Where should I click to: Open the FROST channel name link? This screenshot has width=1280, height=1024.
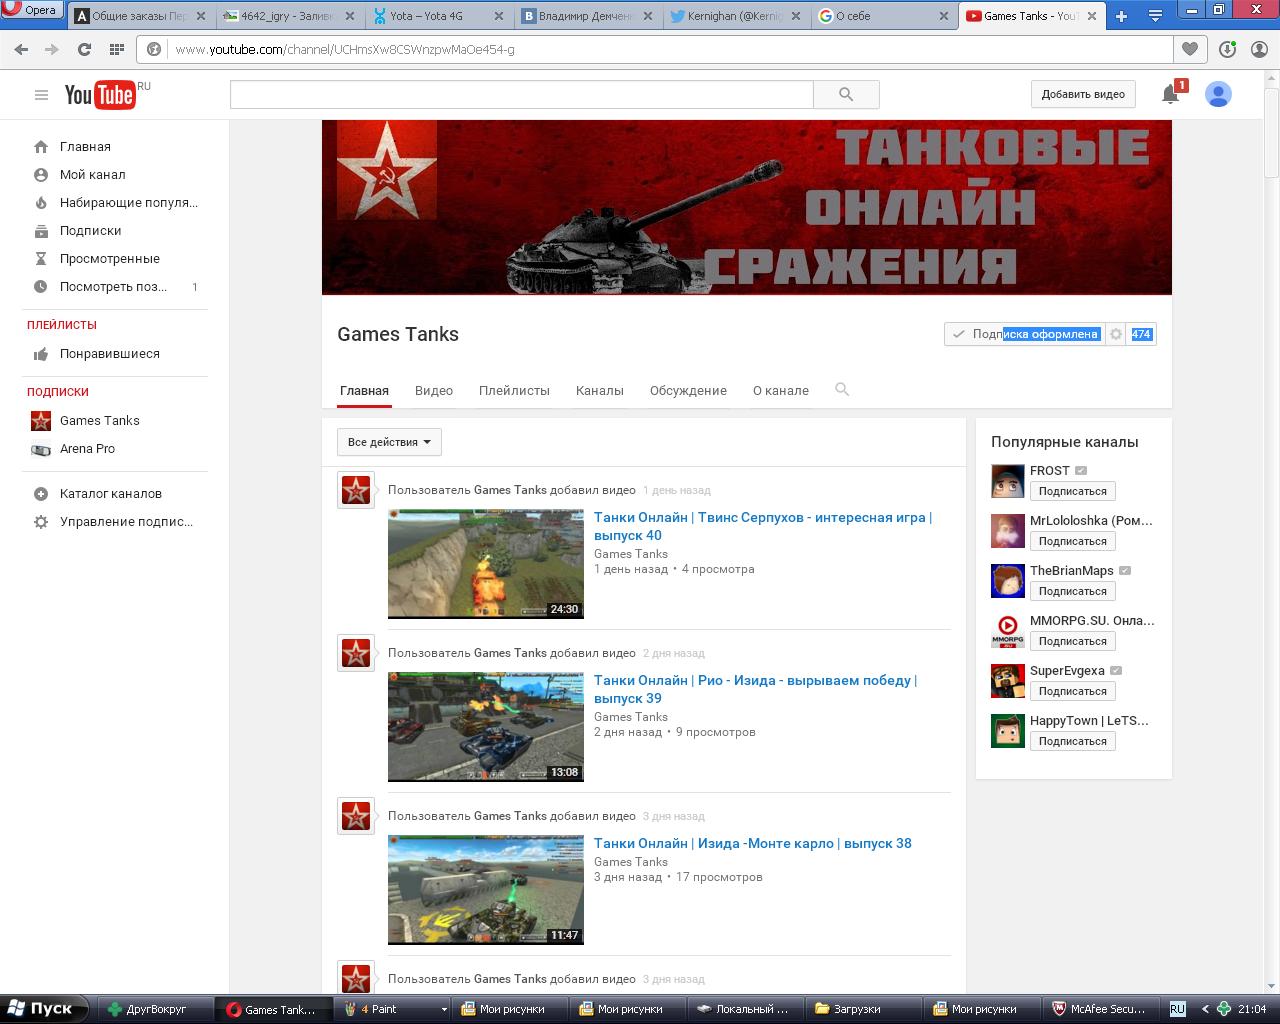tap(1050, 471)
